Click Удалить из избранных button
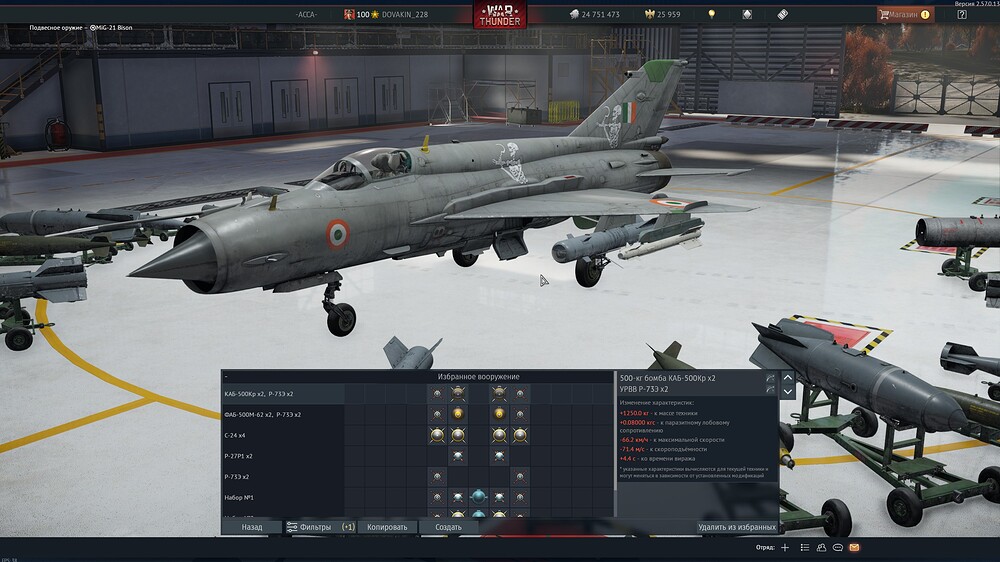Viewport: 1000px width, 562px height. coord(737,527)
